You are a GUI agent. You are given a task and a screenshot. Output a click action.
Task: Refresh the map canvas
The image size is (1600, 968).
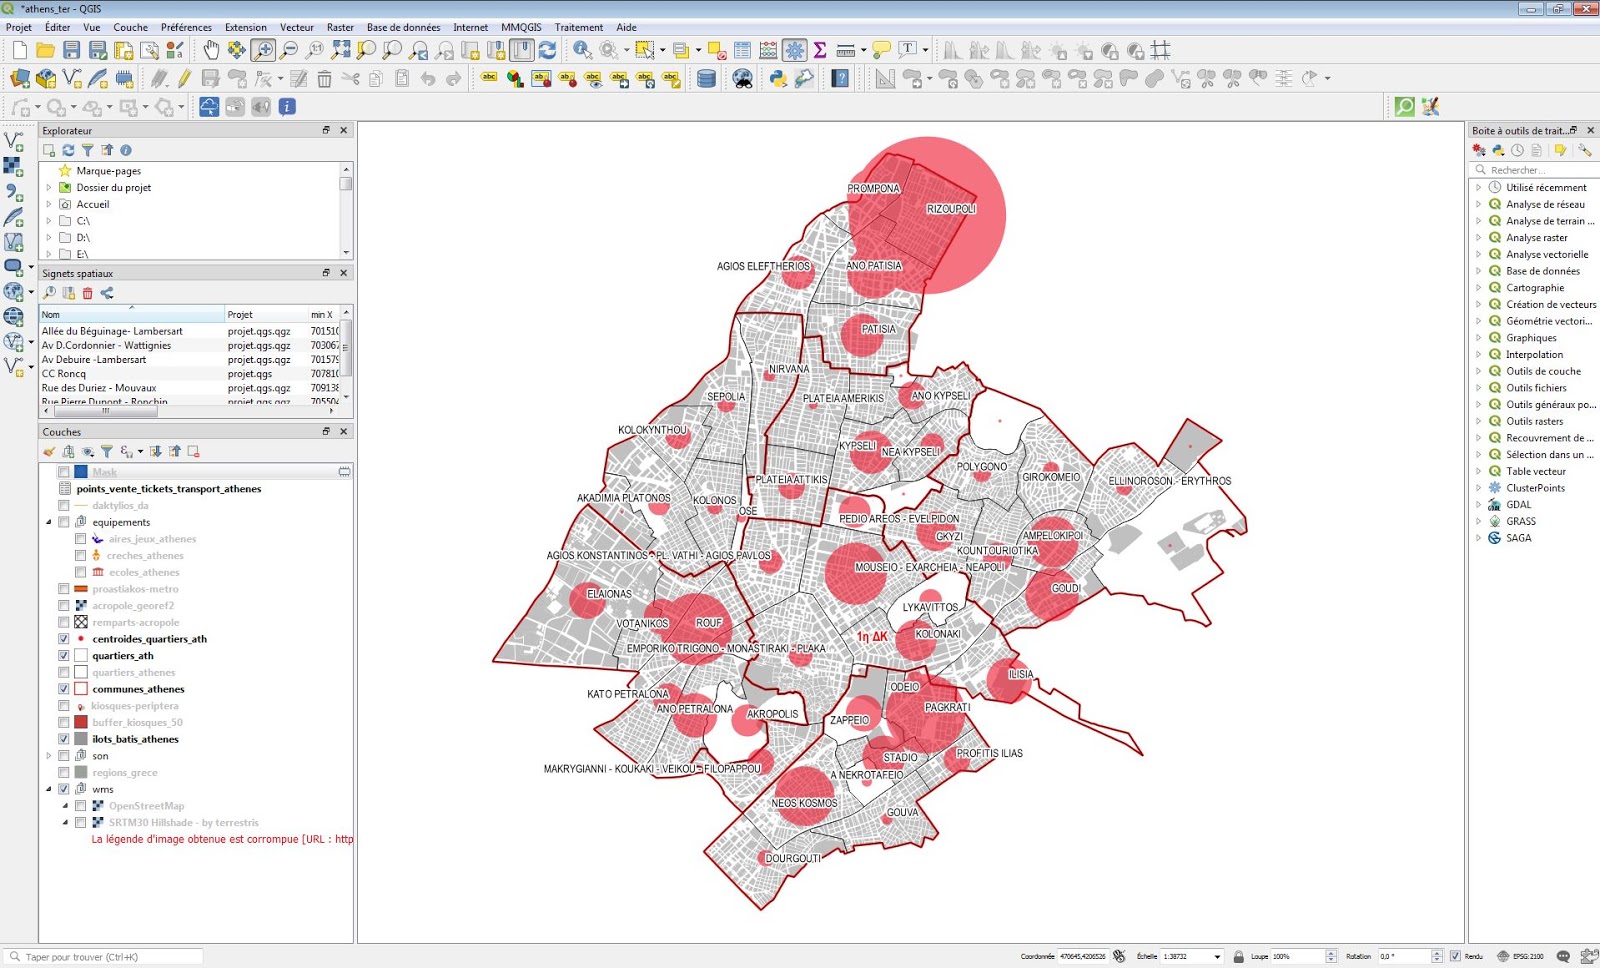pos(547,50)
